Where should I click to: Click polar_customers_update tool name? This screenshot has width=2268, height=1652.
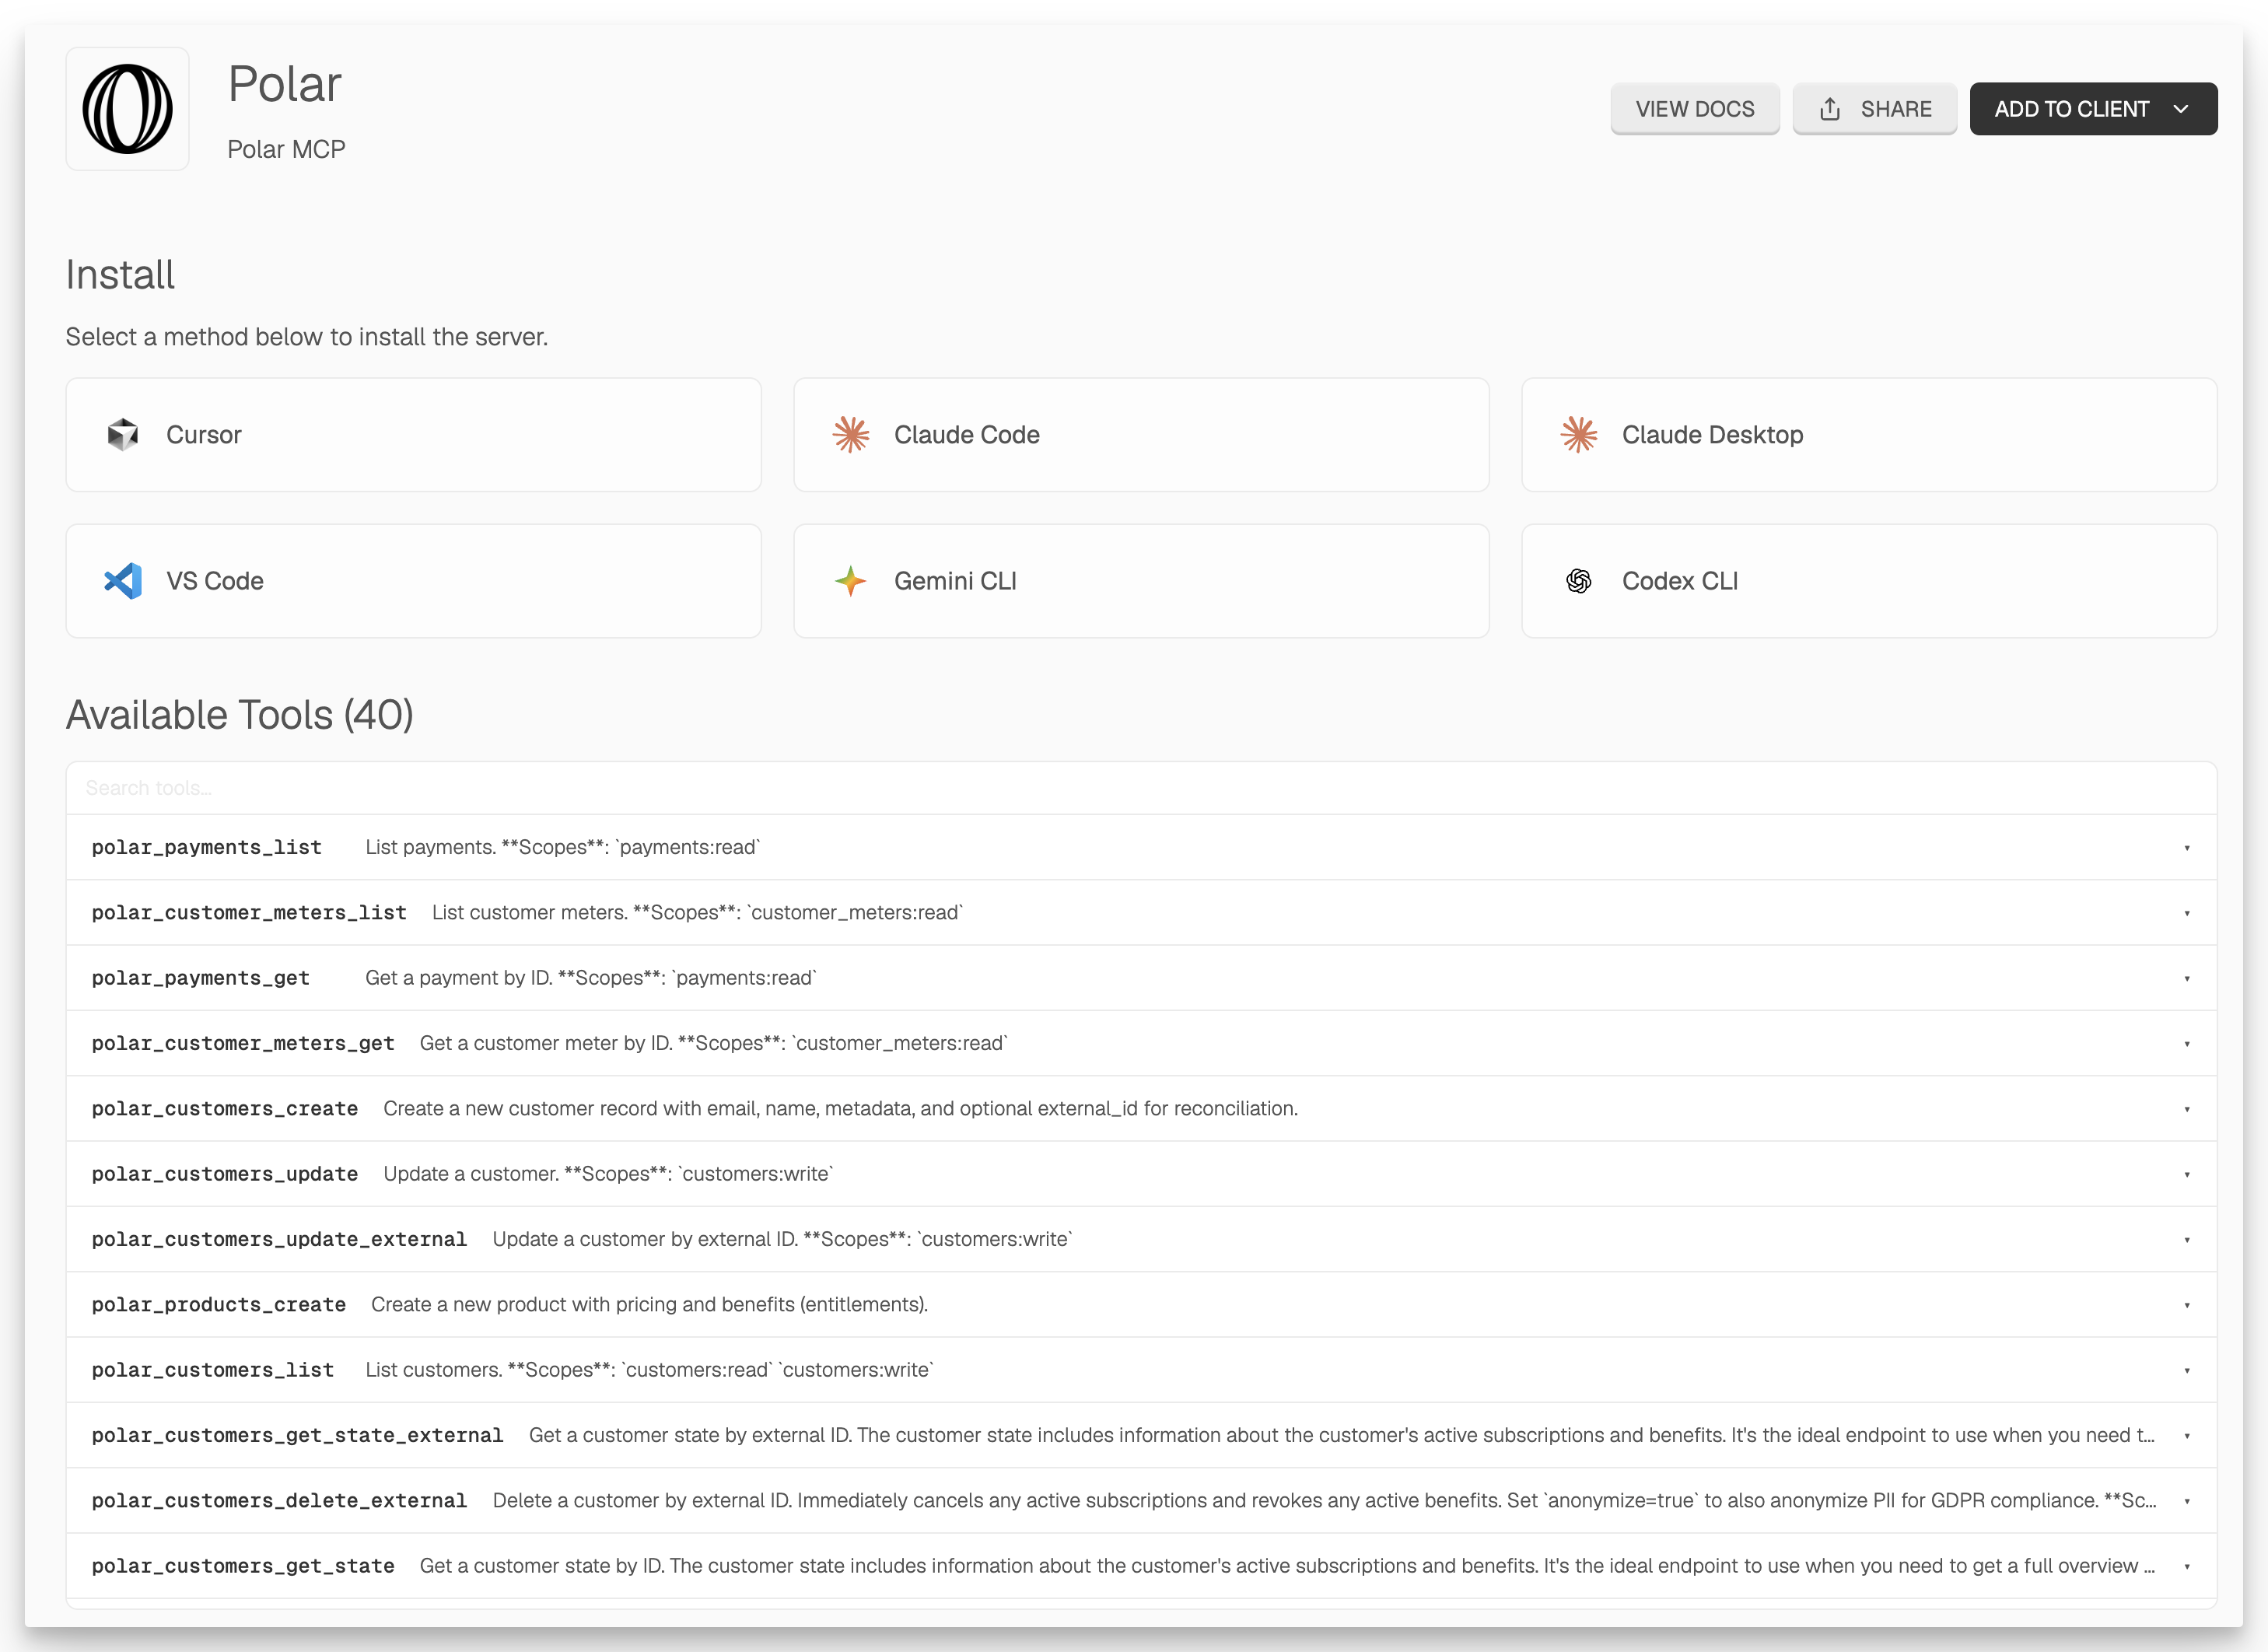click(225, 1174)
